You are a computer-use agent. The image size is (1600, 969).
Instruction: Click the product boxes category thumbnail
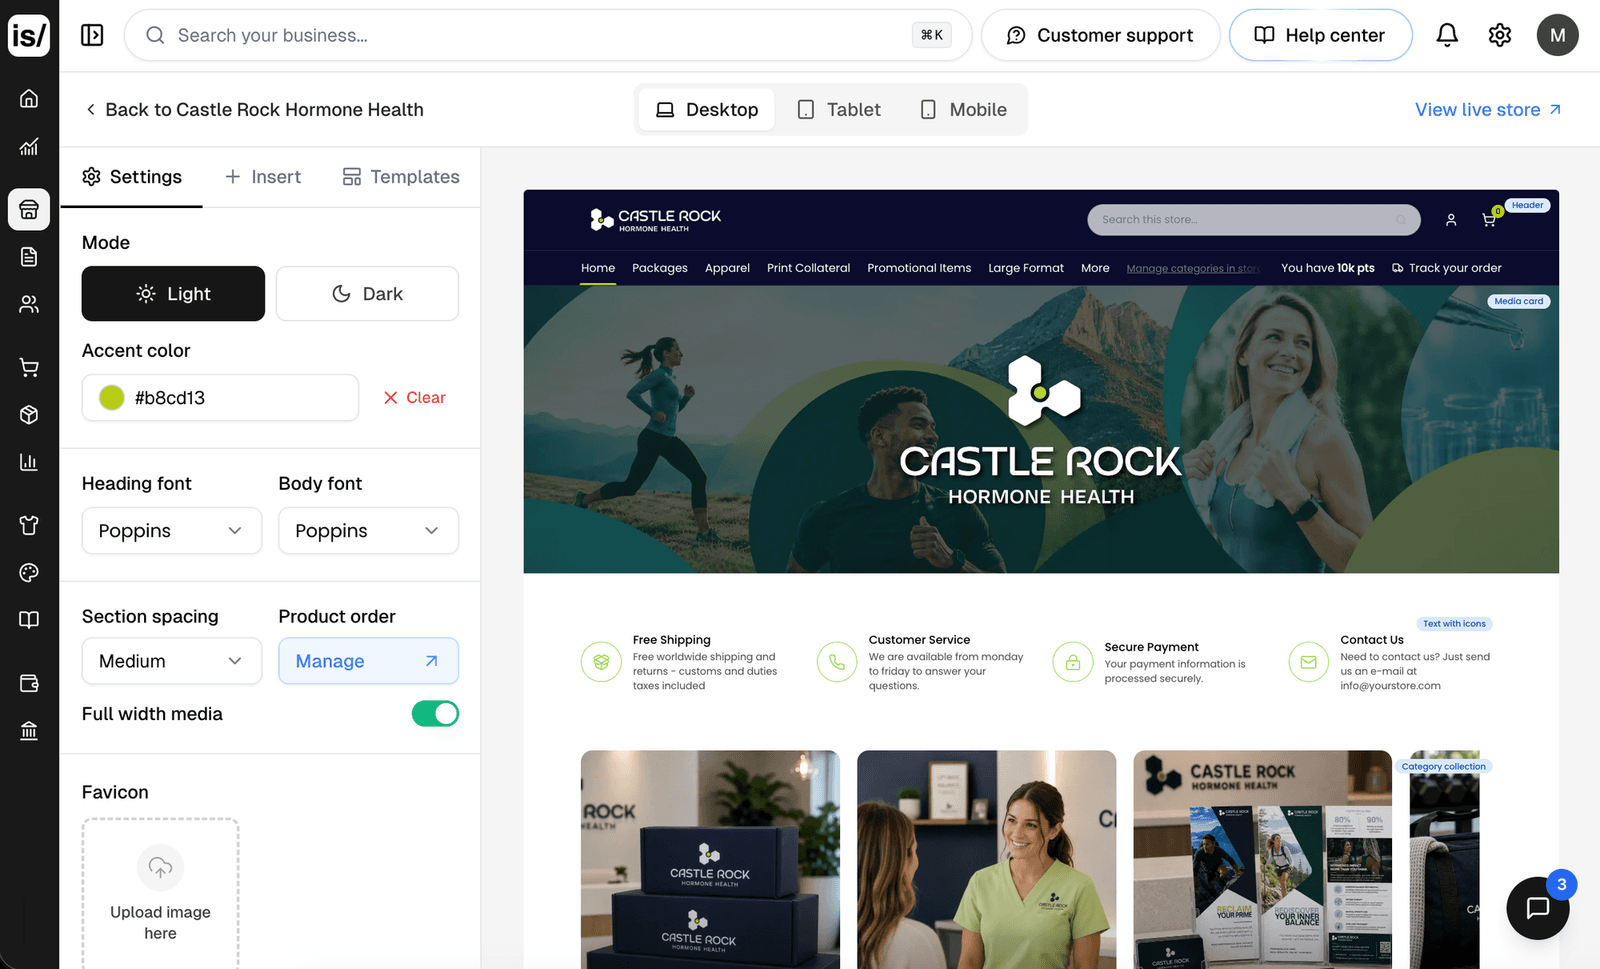[710, 860]
